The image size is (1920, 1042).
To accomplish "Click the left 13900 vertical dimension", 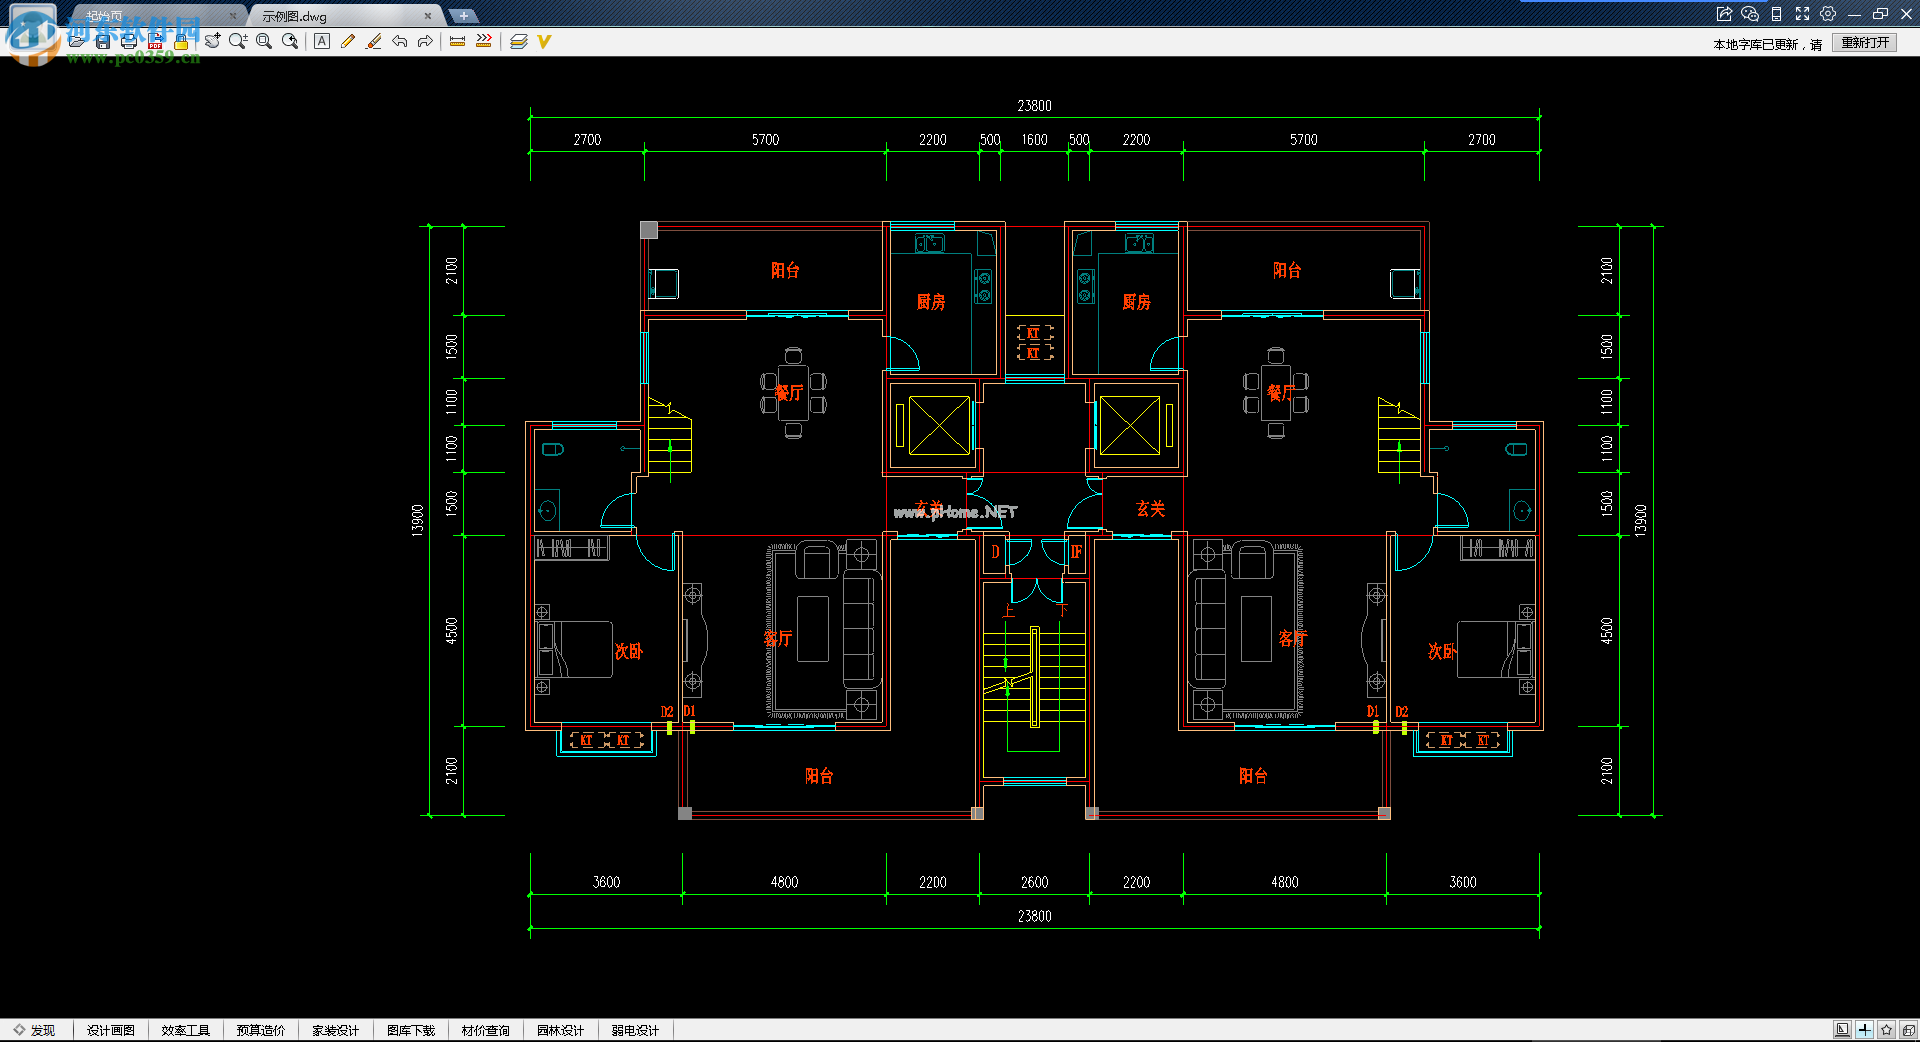I will (x=418, y=520).
